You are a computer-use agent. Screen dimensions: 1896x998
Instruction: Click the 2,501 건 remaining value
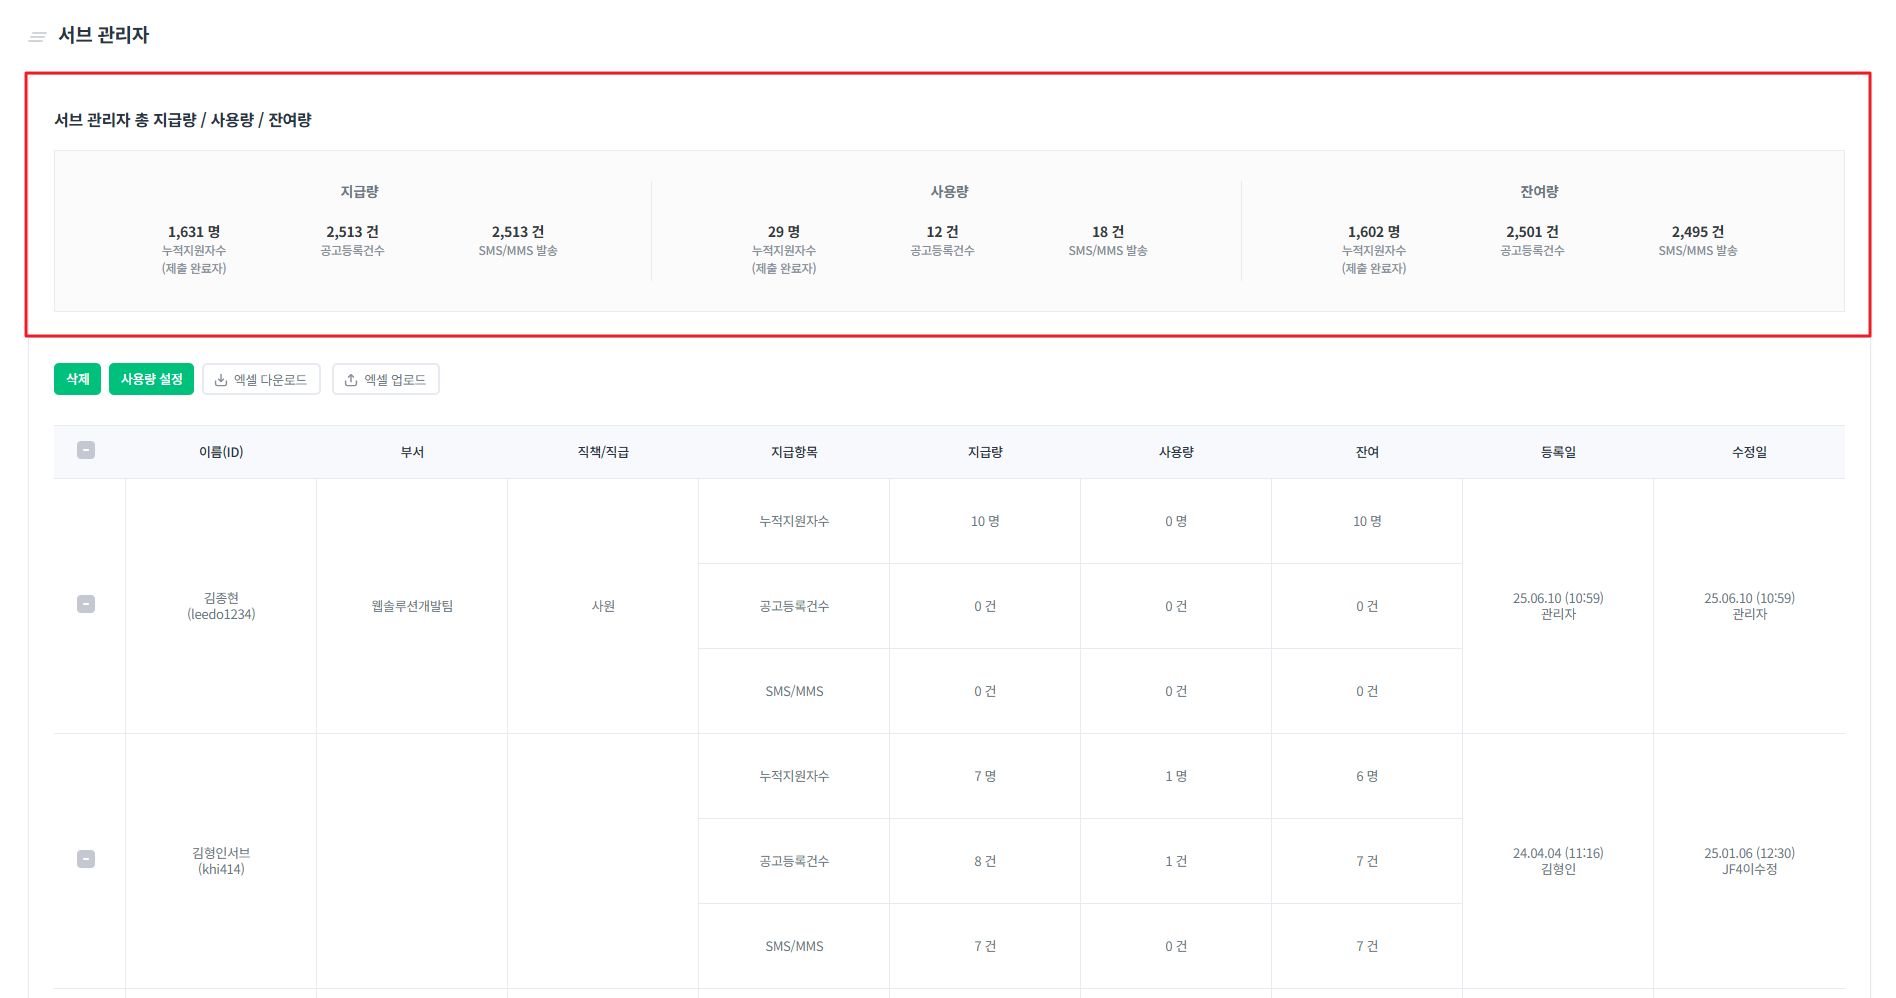point(1532,232)
